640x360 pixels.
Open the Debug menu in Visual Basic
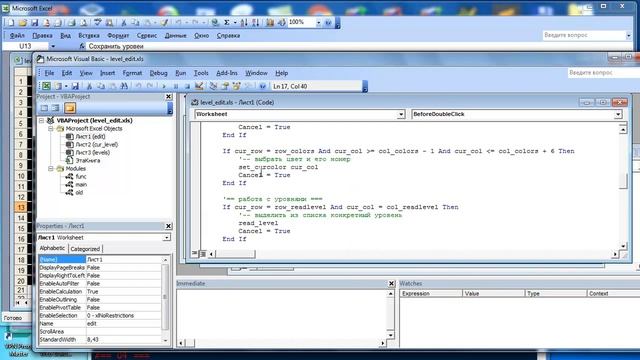pyautogui.click(x=158, y=73)
